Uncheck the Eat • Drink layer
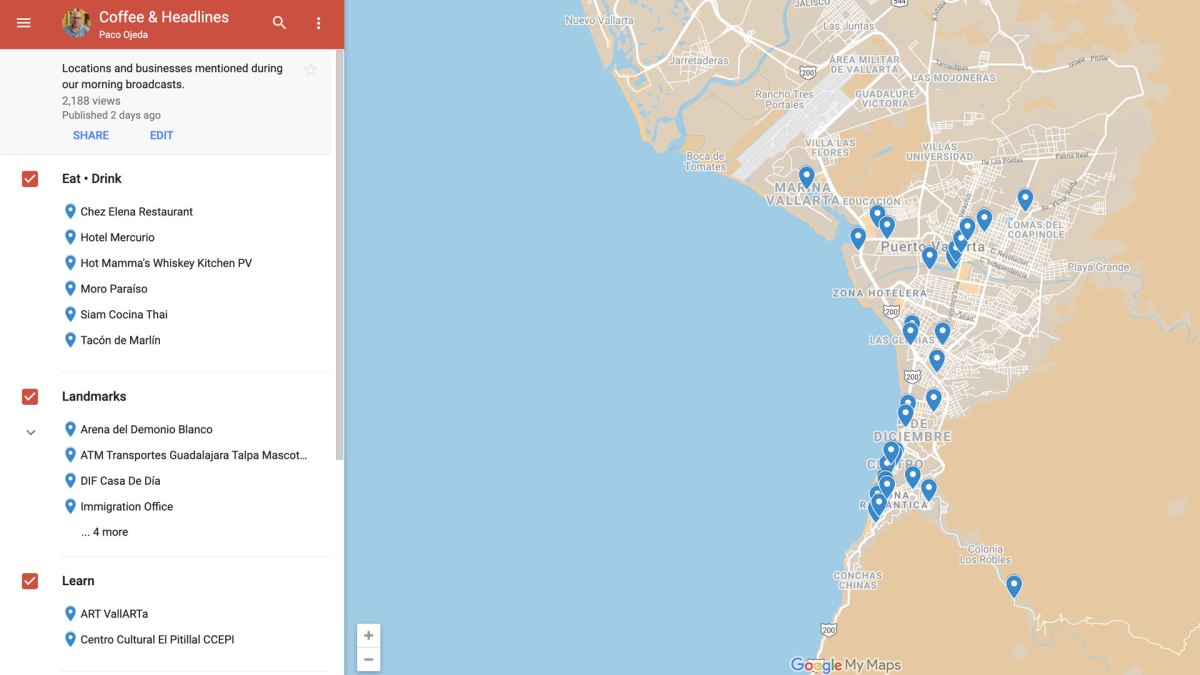The height and width of the screenshot is (675, 1200). click(30, 179)
